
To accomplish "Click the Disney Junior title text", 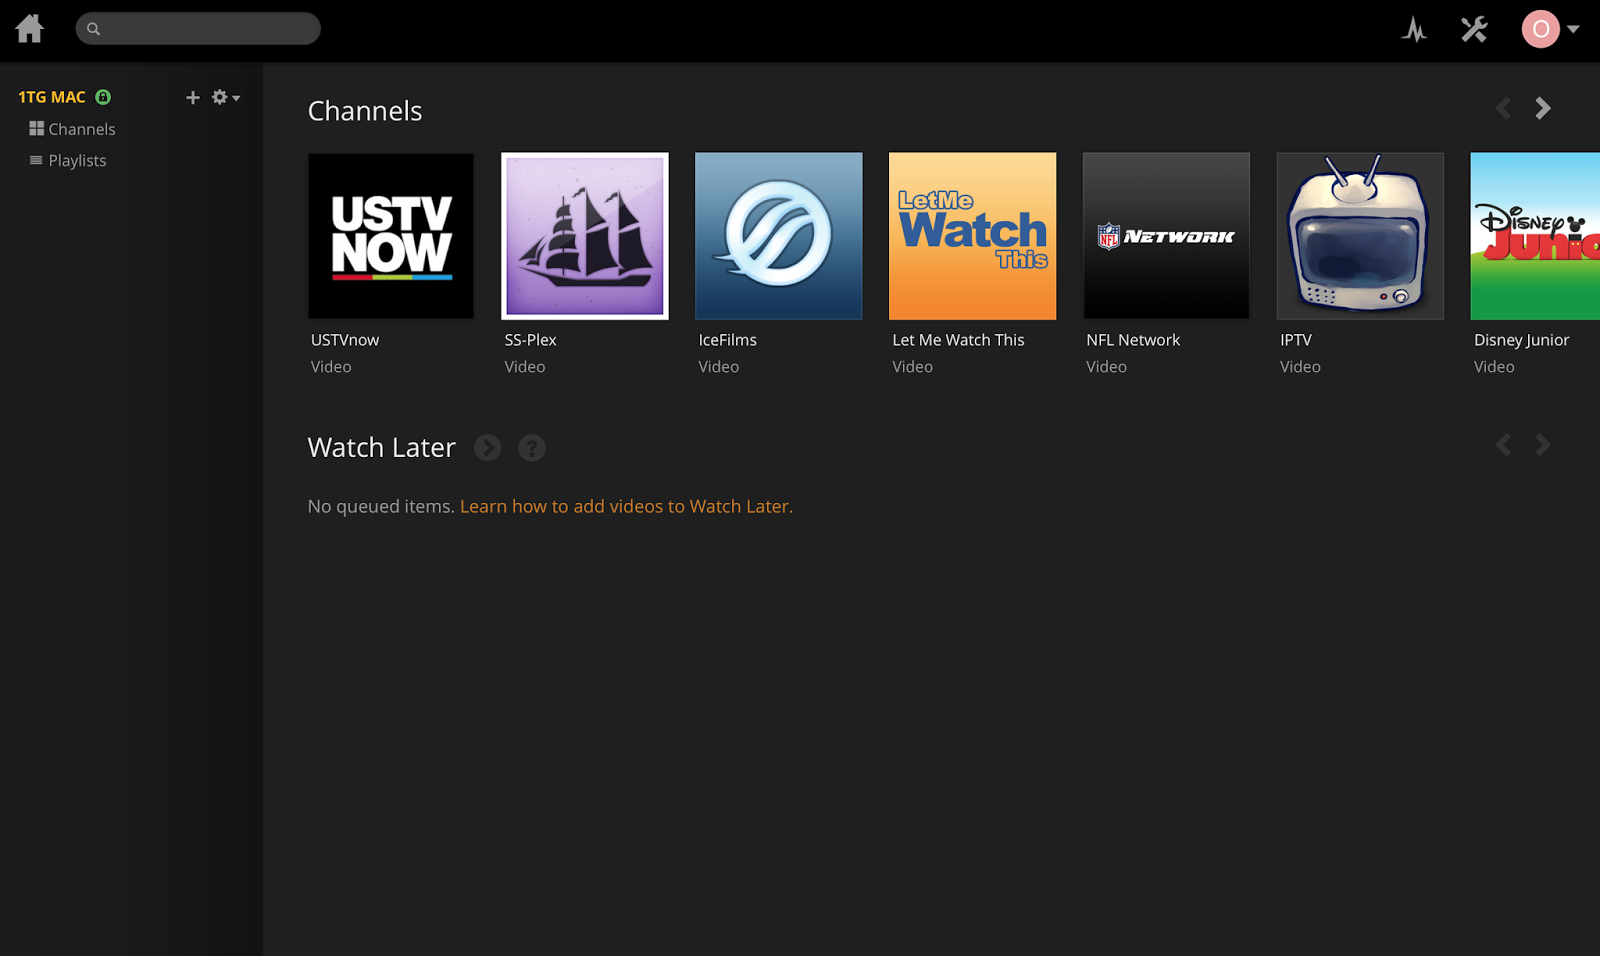I will tap(1521, 340).
